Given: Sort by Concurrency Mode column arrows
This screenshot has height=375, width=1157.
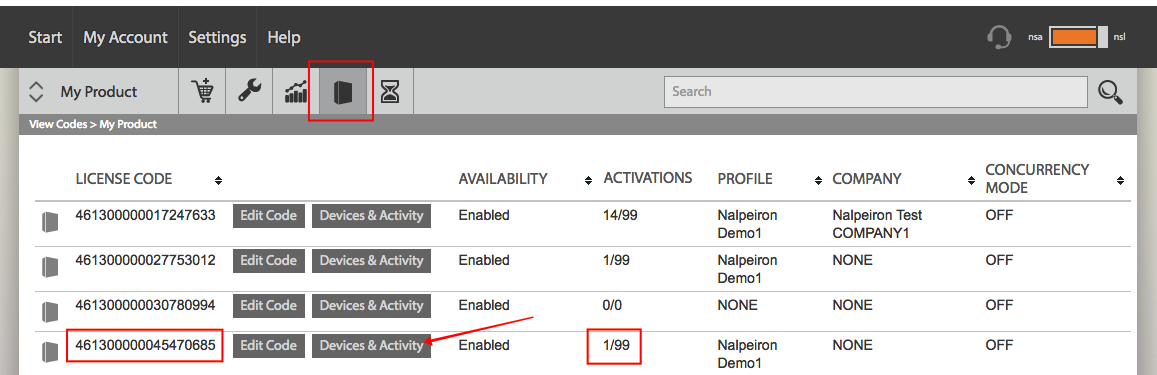Looking at the screenshot, I should [1121, 181].
